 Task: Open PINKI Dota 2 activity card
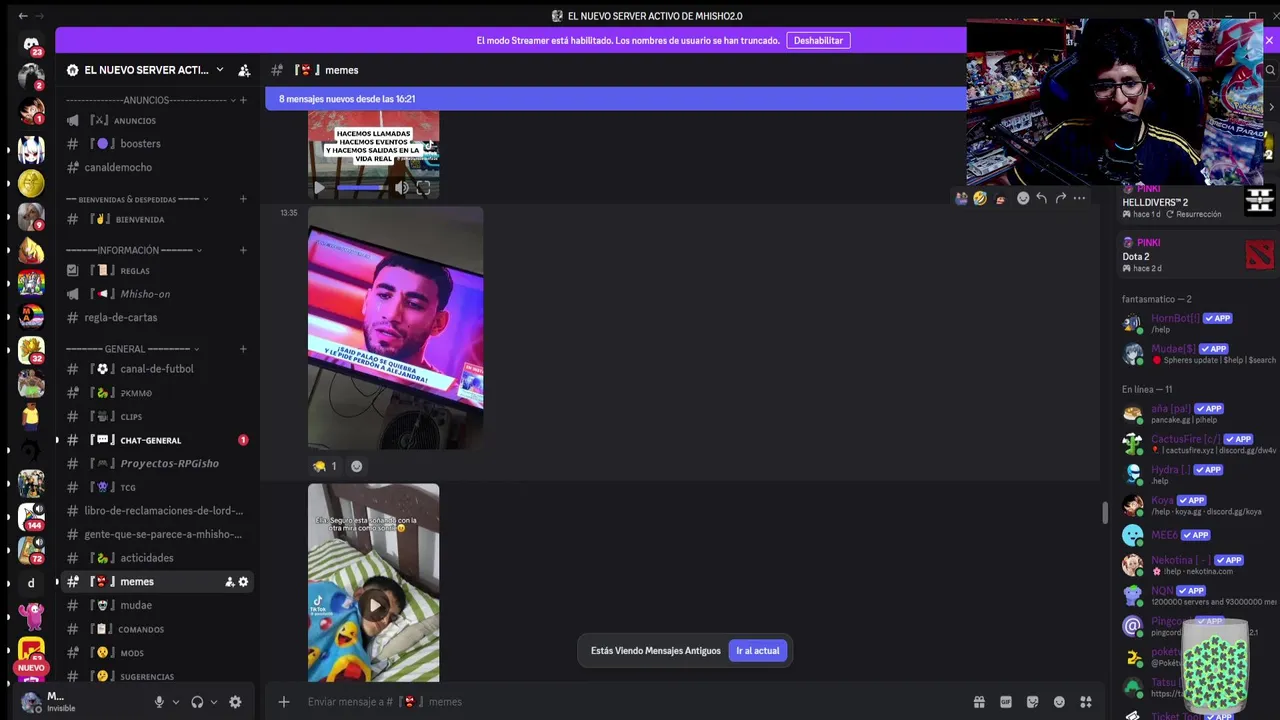(1198, 255)
